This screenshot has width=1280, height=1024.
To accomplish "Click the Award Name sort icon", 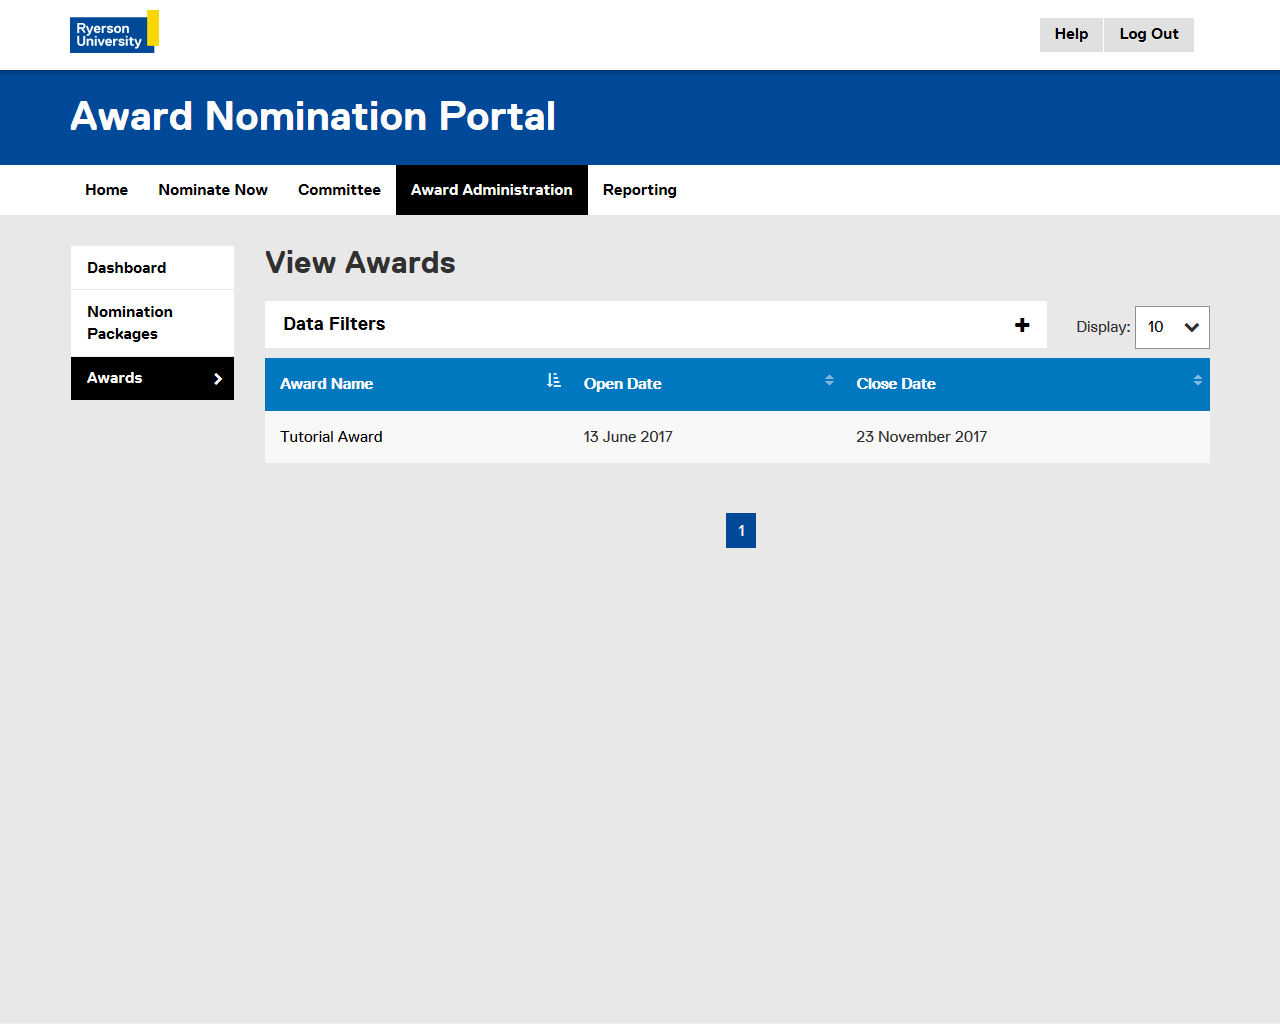I will (554, 381).
